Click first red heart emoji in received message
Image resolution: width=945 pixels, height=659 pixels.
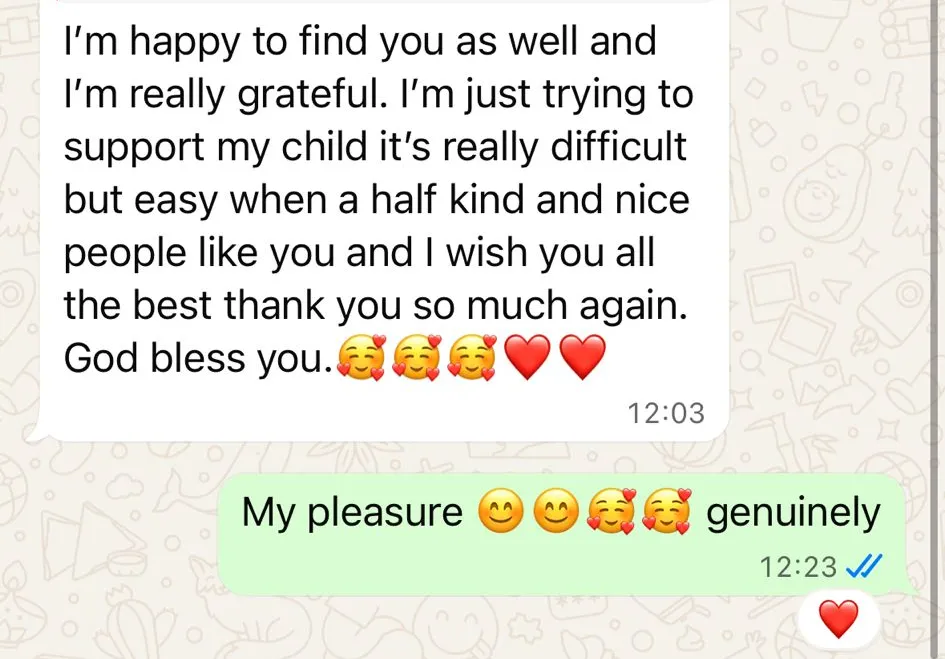tap(527, 358)
